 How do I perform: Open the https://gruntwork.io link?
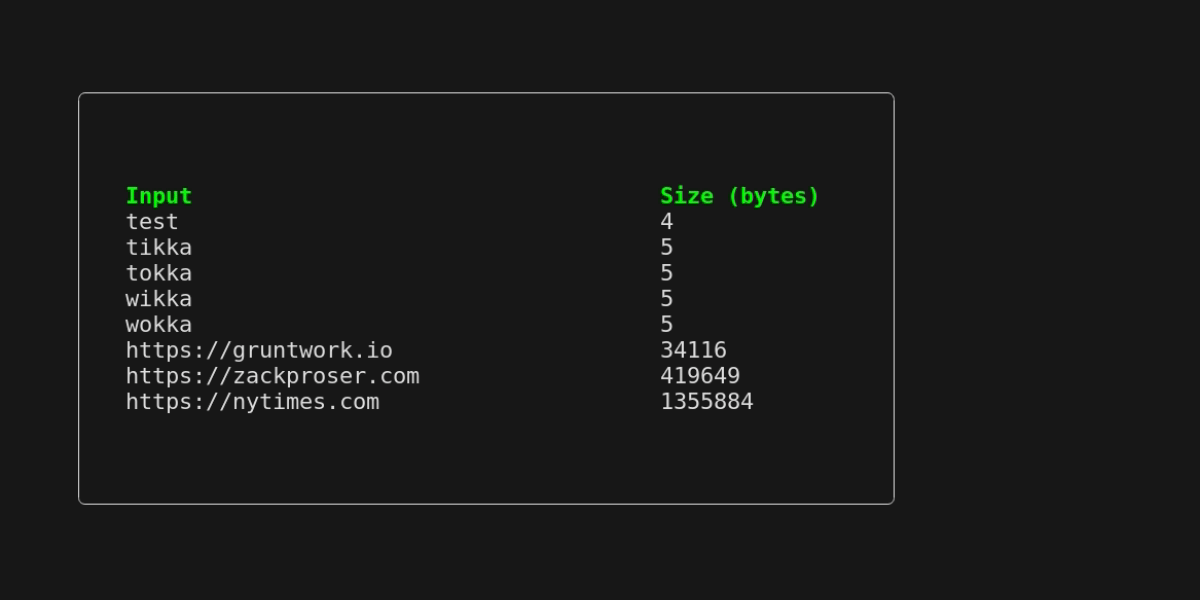[259, 350]
